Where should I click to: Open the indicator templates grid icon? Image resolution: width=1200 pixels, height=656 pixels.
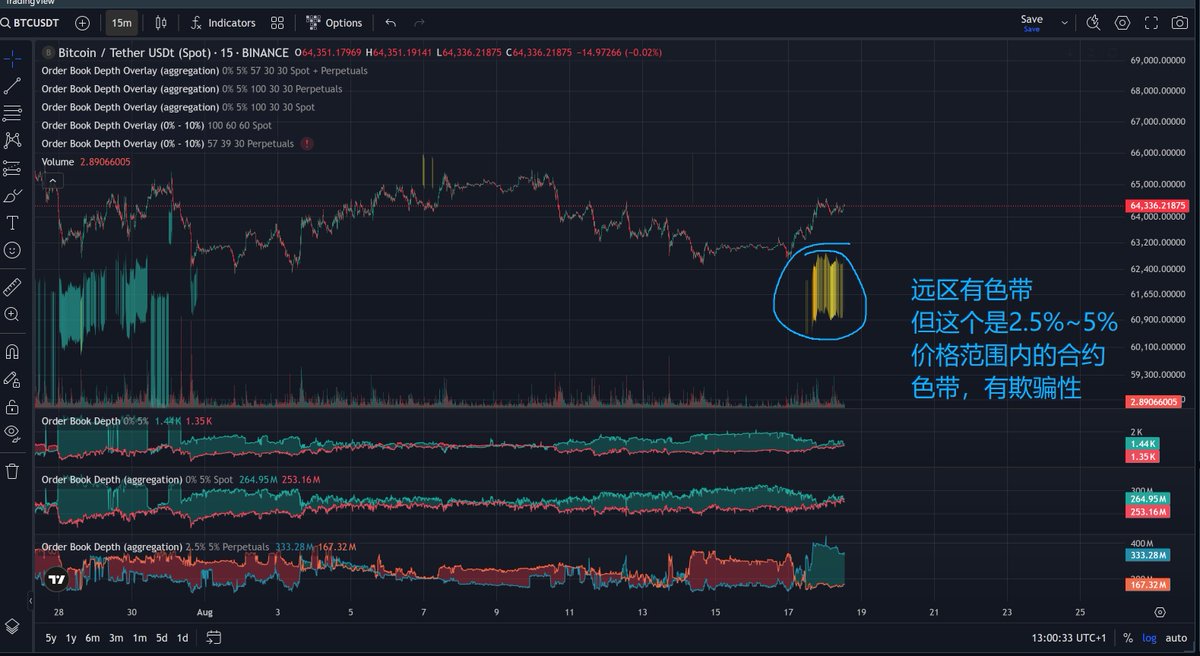point(277,22)
